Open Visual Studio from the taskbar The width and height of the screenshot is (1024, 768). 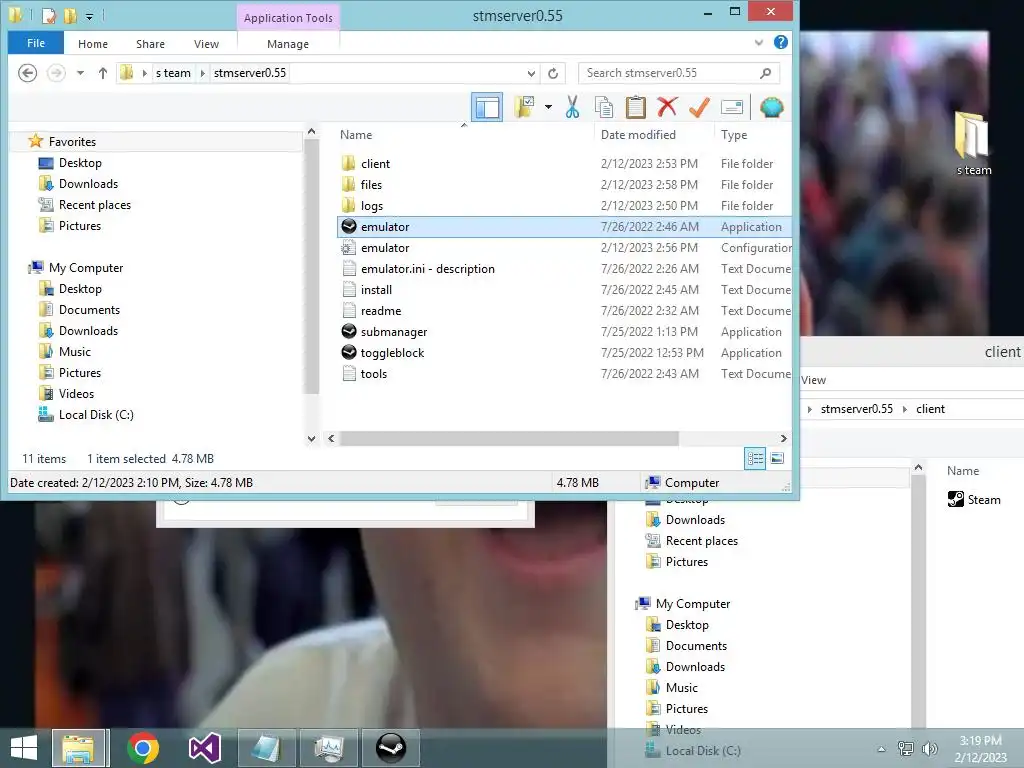[x=204, y=748]
